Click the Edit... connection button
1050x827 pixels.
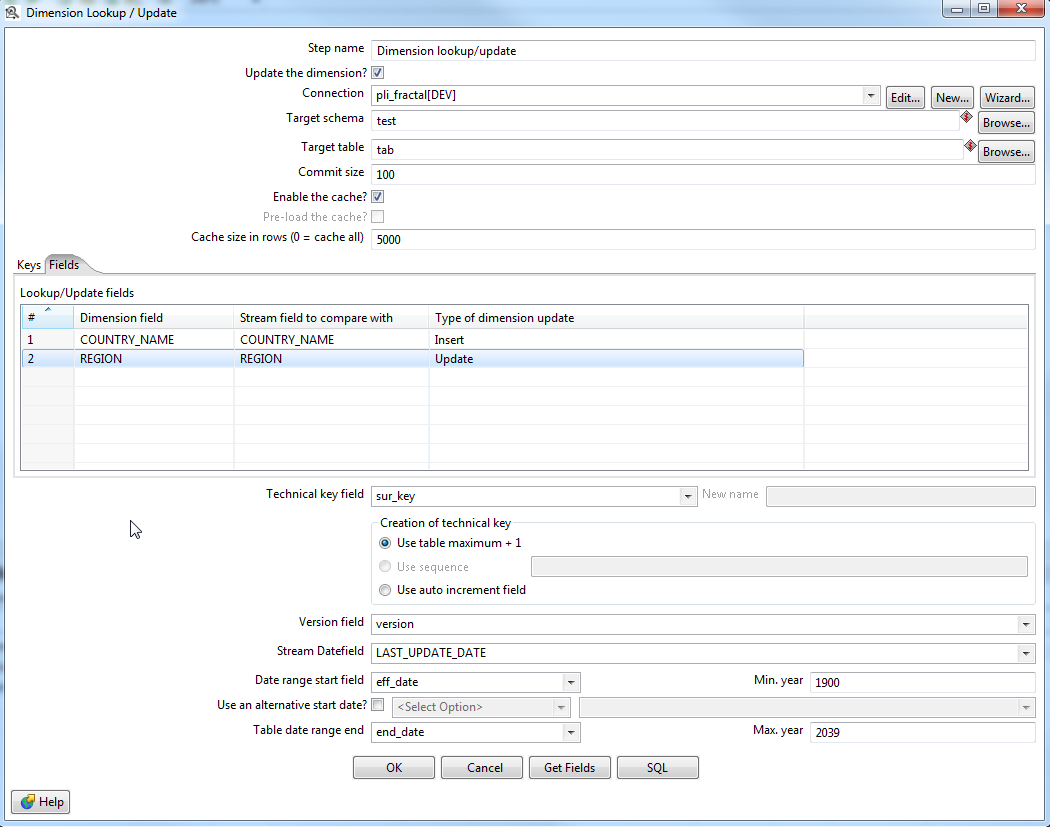[905, 98]
